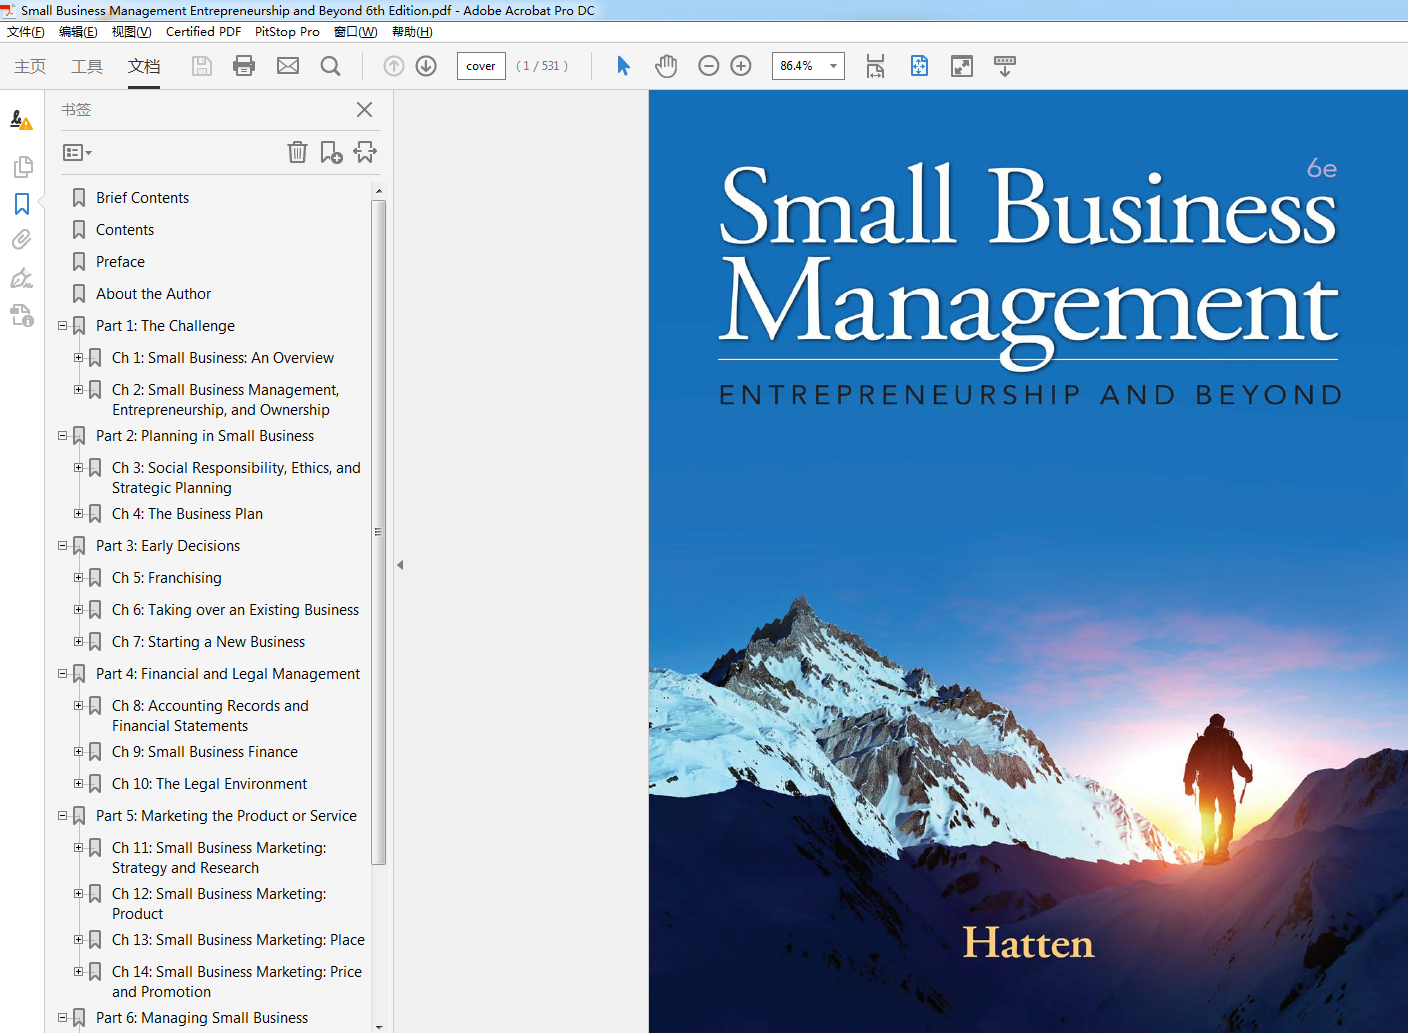Open the Preface bookmark
This screenshot has height=1033, width=1408.
[x=120, y=262]
